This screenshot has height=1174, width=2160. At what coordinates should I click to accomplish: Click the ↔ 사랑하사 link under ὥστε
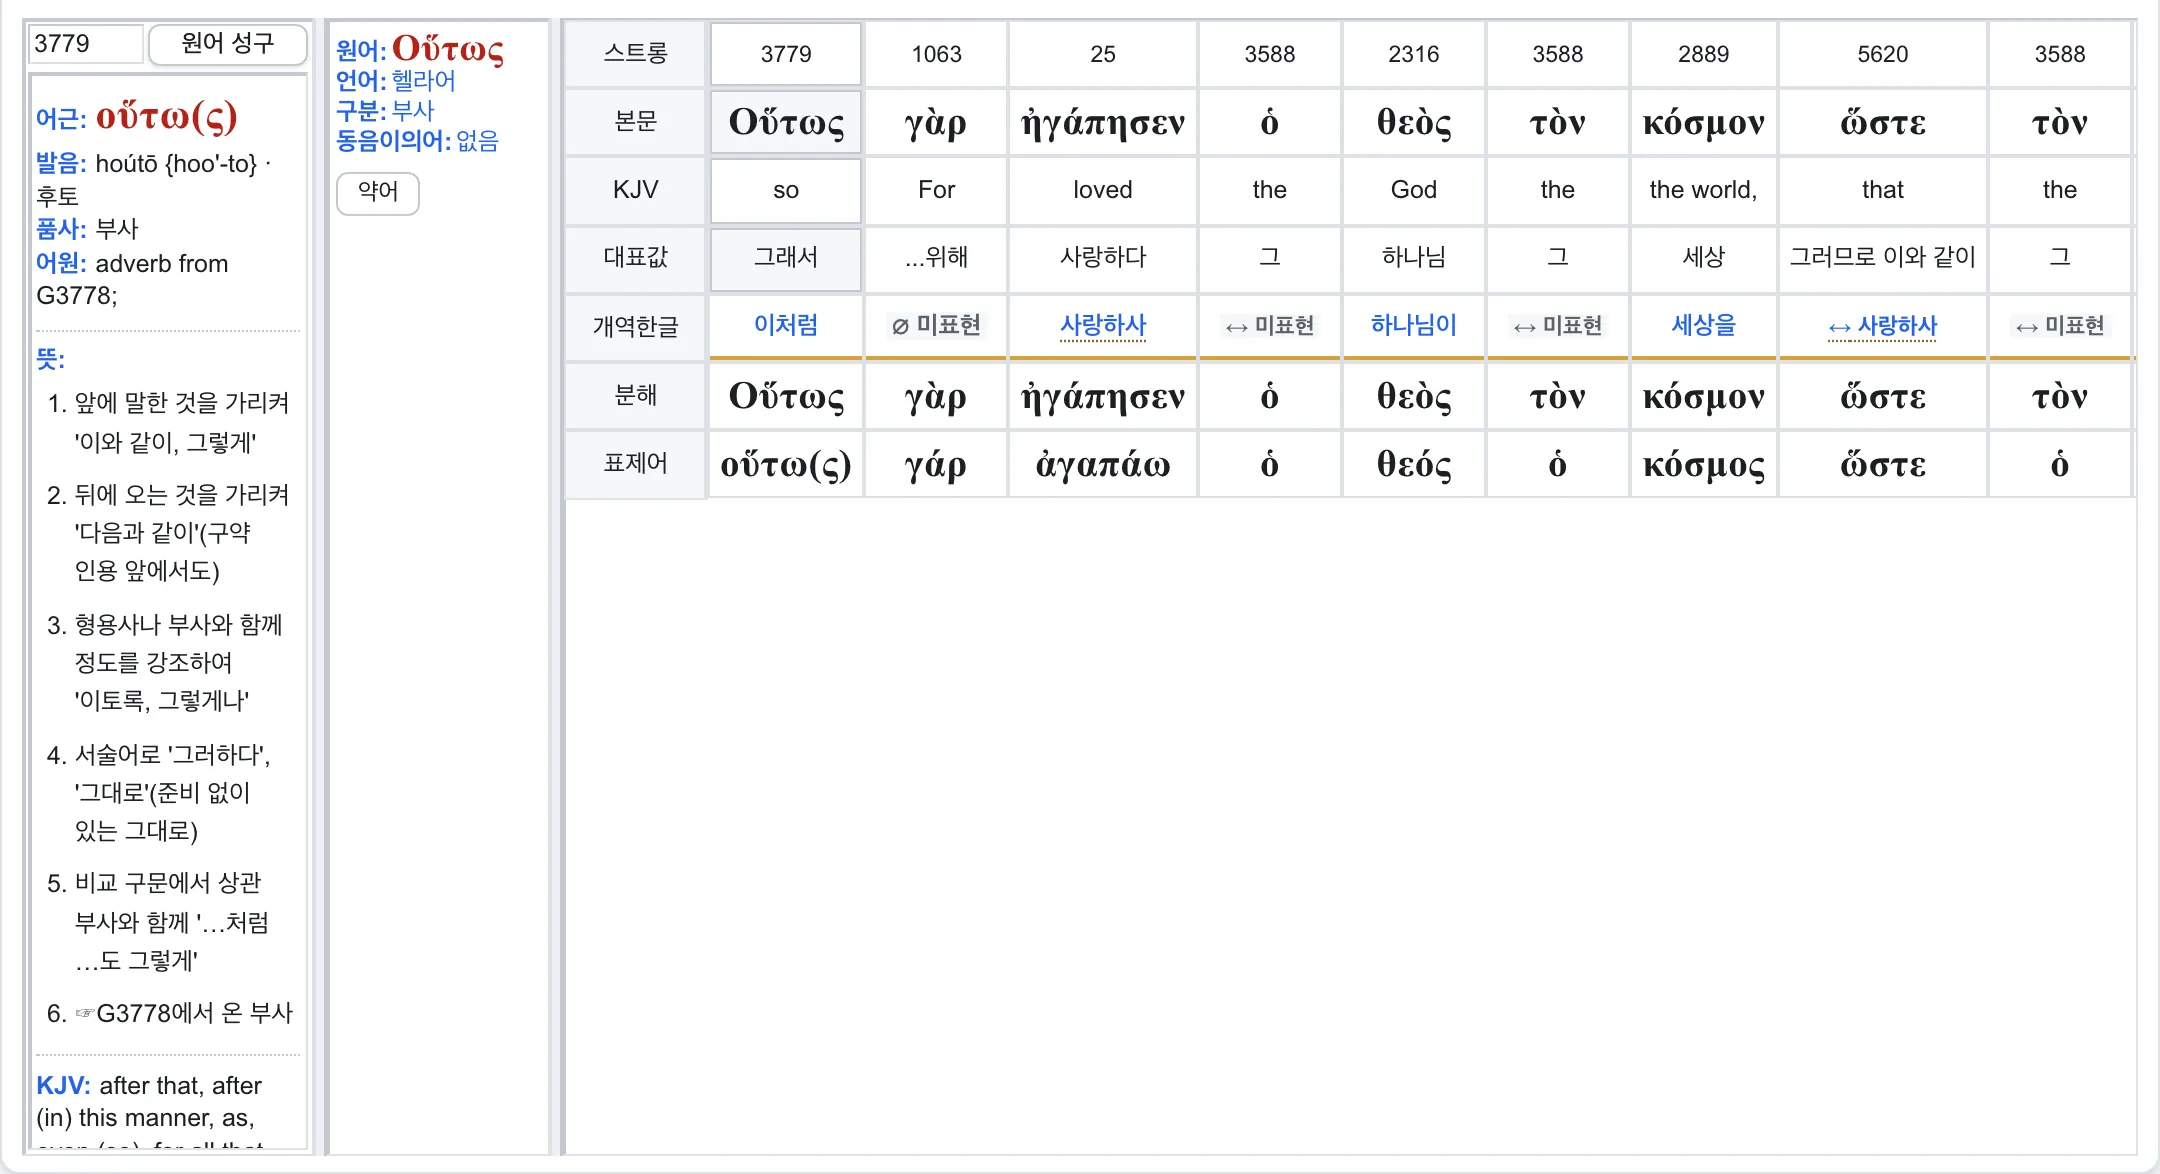pyautogui.click(x=1882, y=326)
